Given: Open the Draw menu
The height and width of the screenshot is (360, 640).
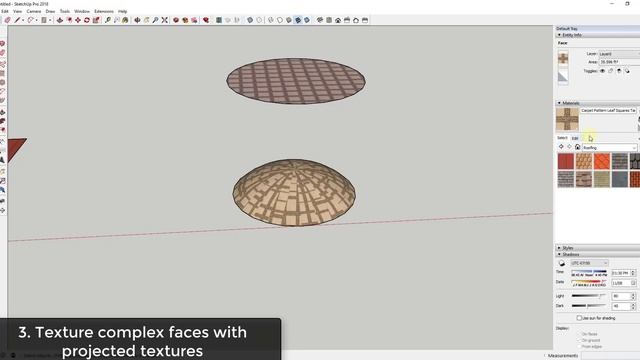Looking at the screenshot, I should pyautogui.click(x=50, y=11).
